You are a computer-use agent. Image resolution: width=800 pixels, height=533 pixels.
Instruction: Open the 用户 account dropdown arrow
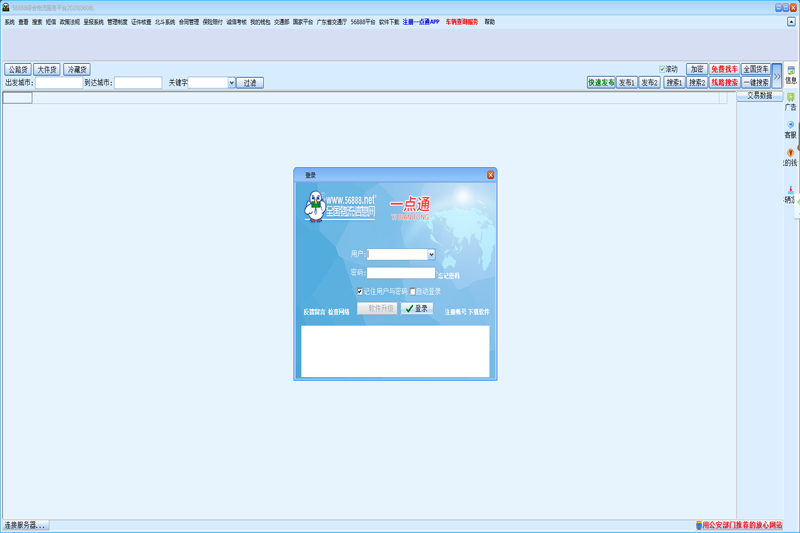(431, 254)
